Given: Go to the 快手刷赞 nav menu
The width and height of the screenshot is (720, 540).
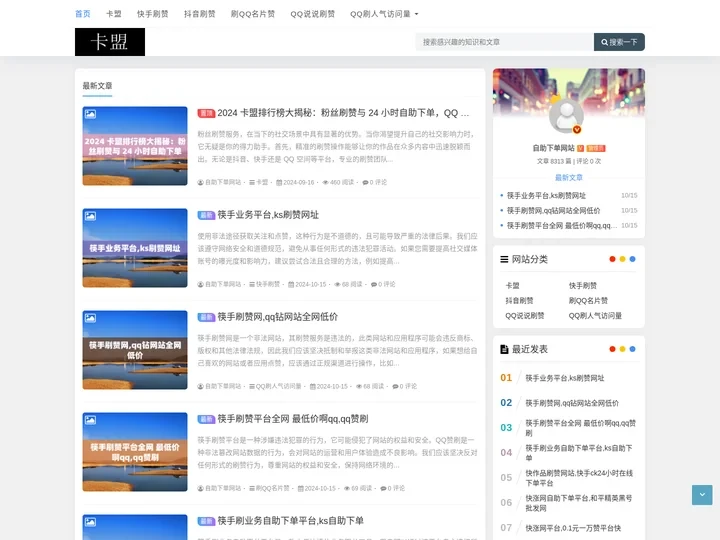Looking at the screenshot, I should [152, 14].
